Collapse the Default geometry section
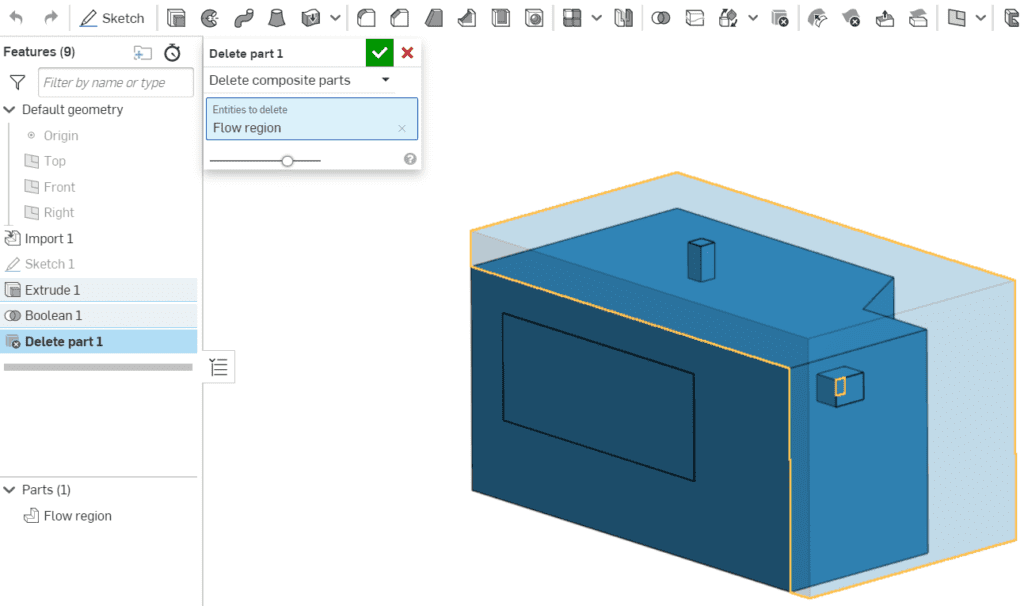The width and height of the screenshot is (1024, 606). coord(12,109)
